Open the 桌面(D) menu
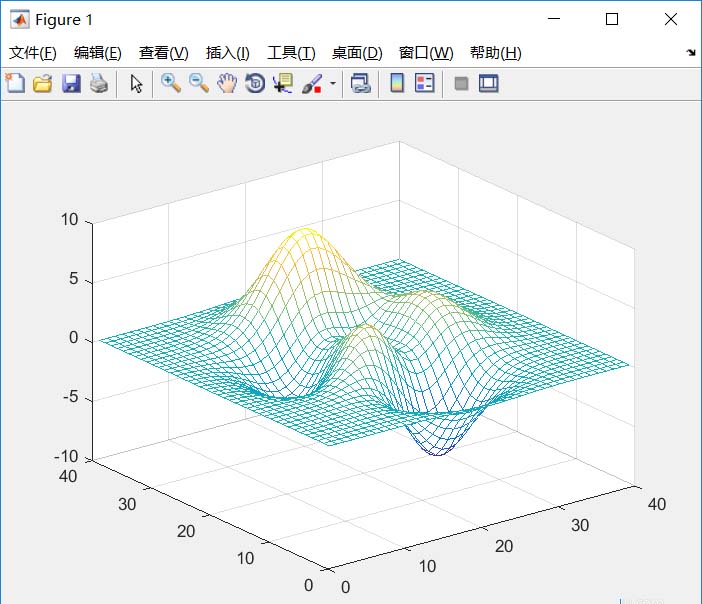Viewport: 702px width, 604px height. click(357, 53)
